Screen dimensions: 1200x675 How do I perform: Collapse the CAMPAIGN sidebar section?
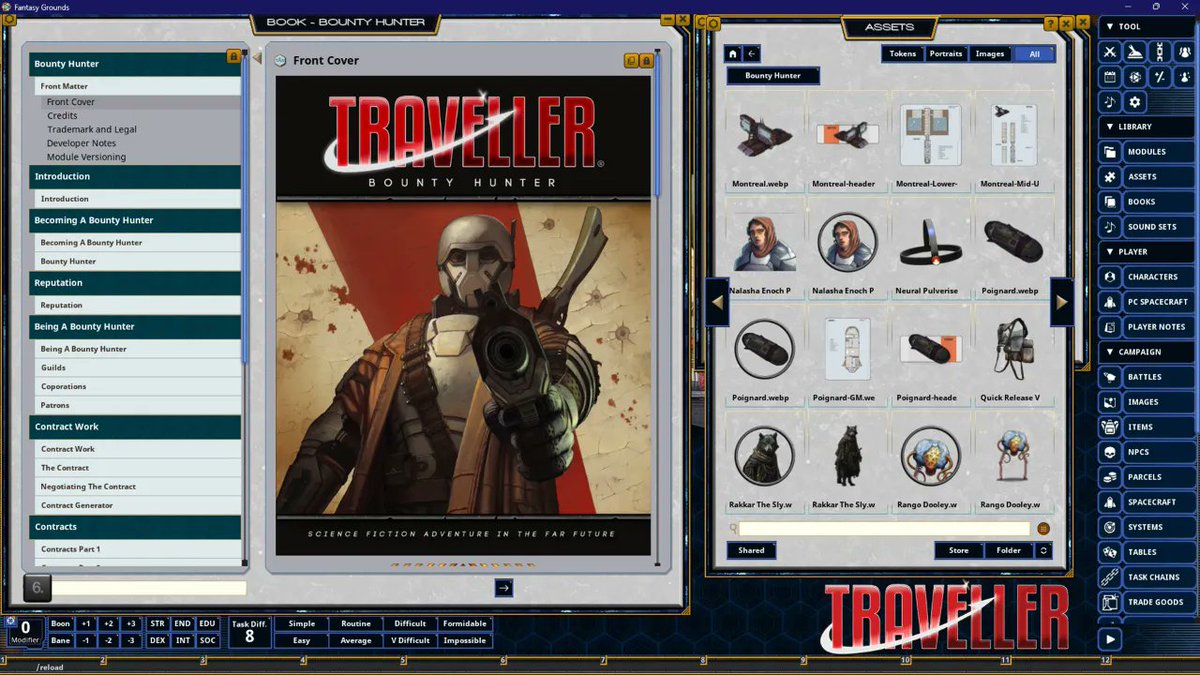pyautogui.click(x=1148, y=352)
